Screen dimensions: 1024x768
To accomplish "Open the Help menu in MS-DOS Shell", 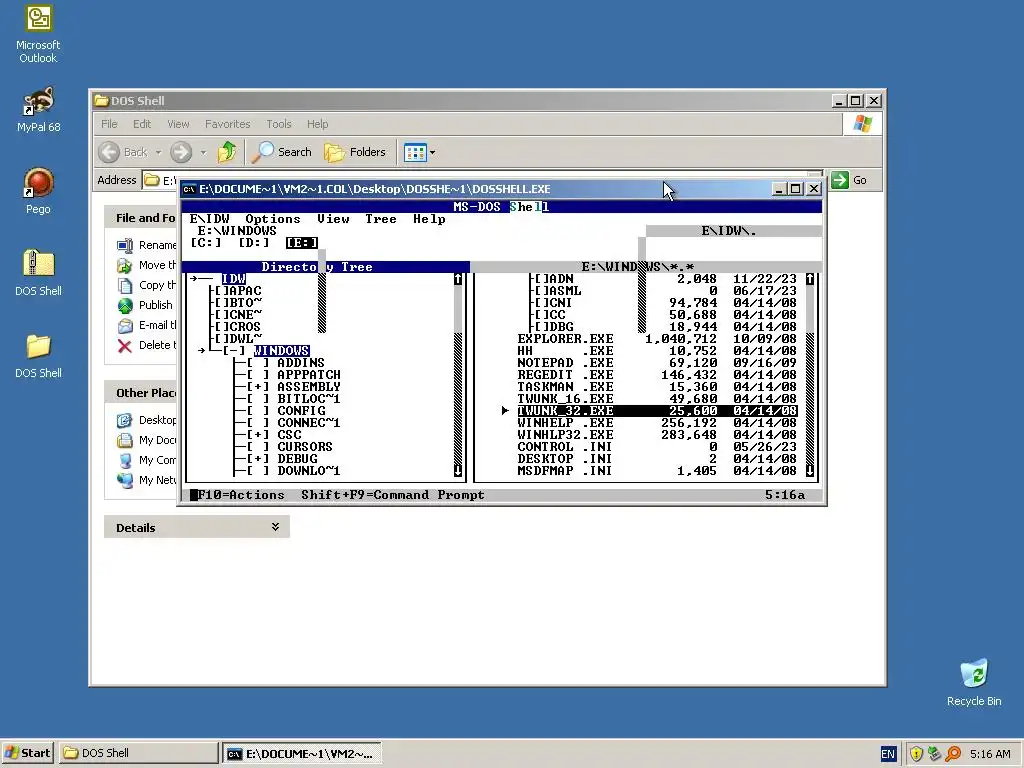I will tap(429, 219).
